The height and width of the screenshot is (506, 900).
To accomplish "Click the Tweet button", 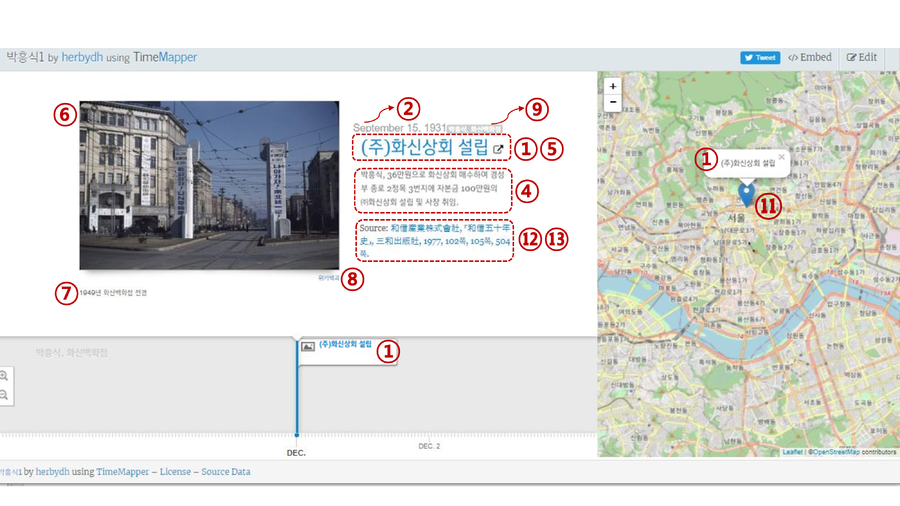I will coord(759,57).
